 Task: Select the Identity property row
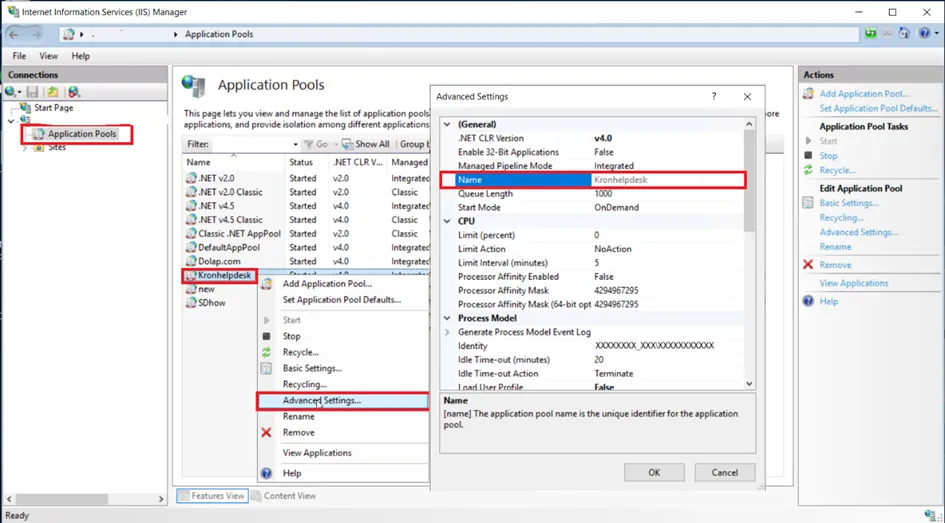coord(593,346)
